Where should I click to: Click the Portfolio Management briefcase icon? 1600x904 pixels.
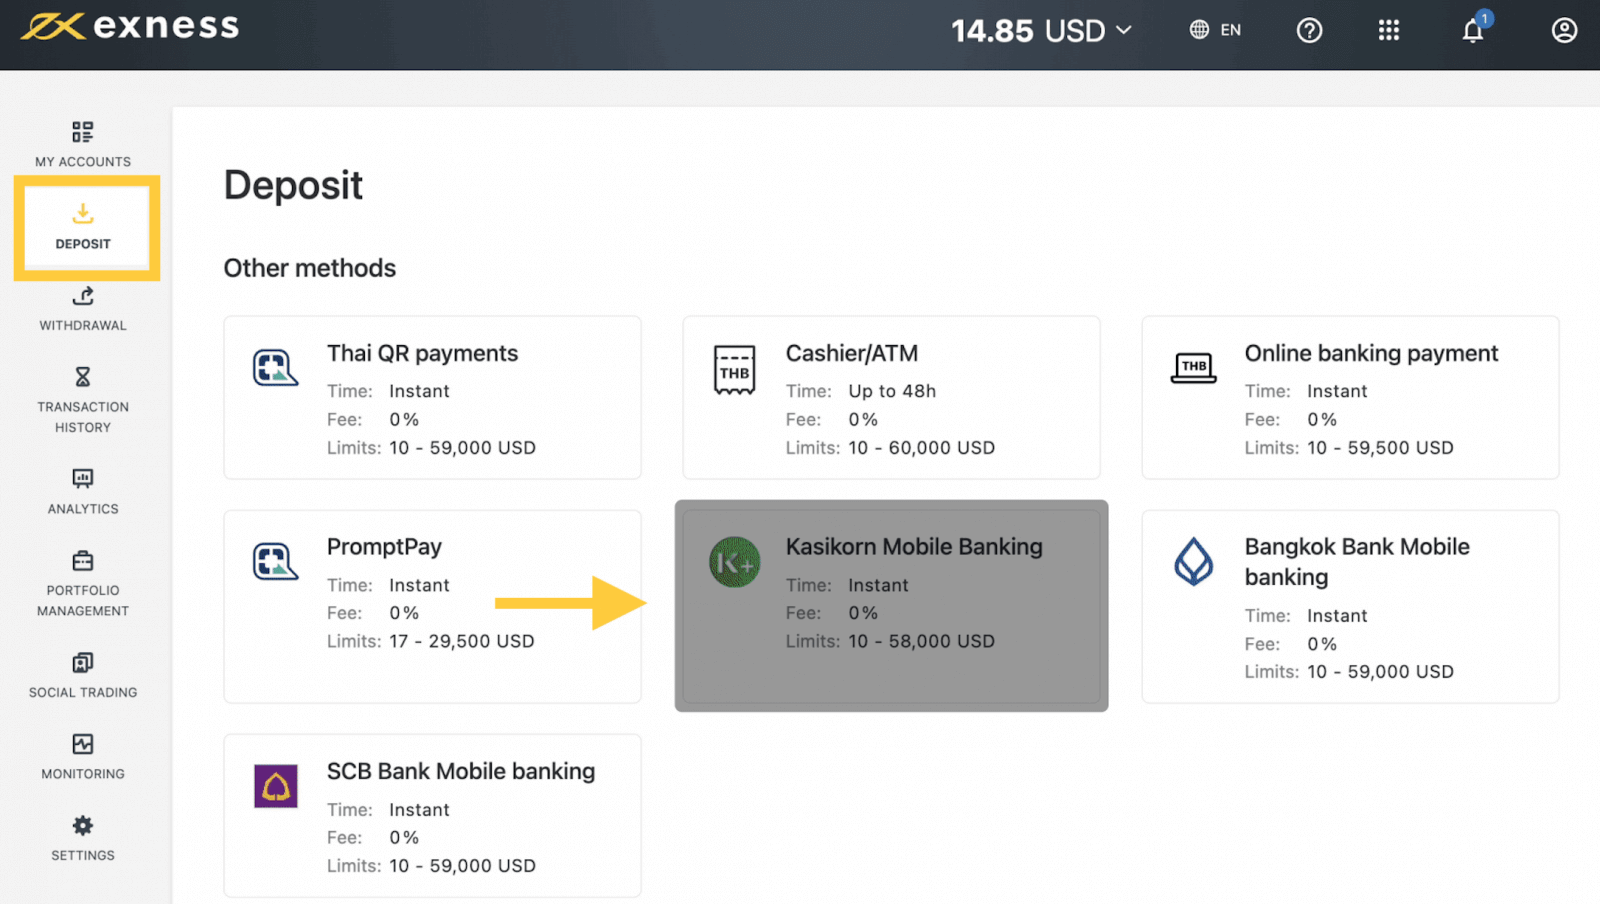coord(83,561)
